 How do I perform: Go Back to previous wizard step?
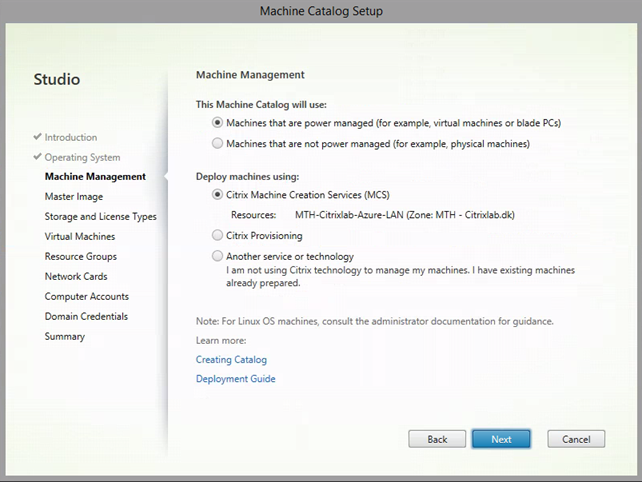tap(437, 439)
